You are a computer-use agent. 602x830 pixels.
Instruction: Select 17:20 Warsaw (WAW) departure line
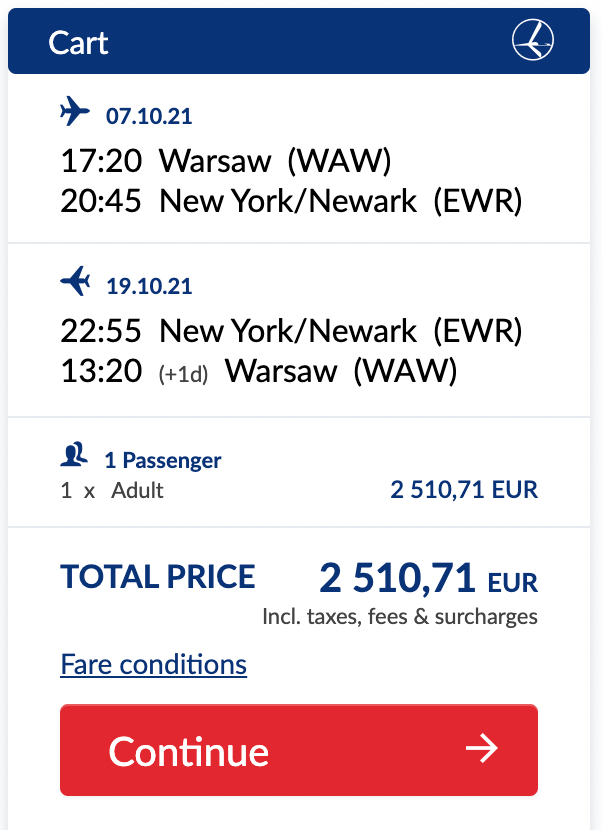pos(226,160)
